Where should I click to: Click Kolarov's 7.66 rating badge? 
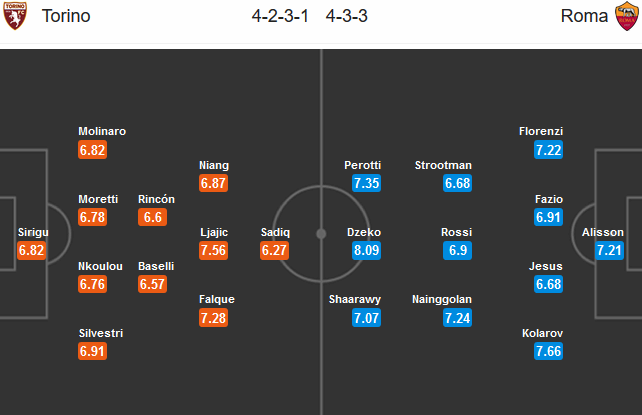(x=548, y=351)
